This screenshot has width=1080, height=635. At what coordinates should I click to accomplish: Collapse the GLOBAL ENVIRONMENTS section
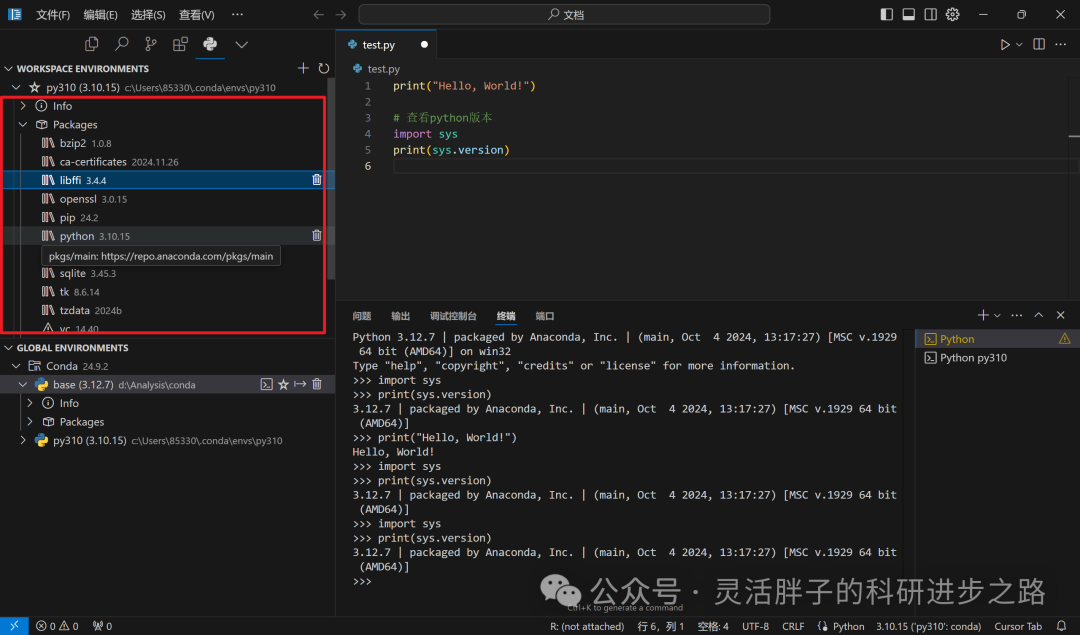coord(9,348)
